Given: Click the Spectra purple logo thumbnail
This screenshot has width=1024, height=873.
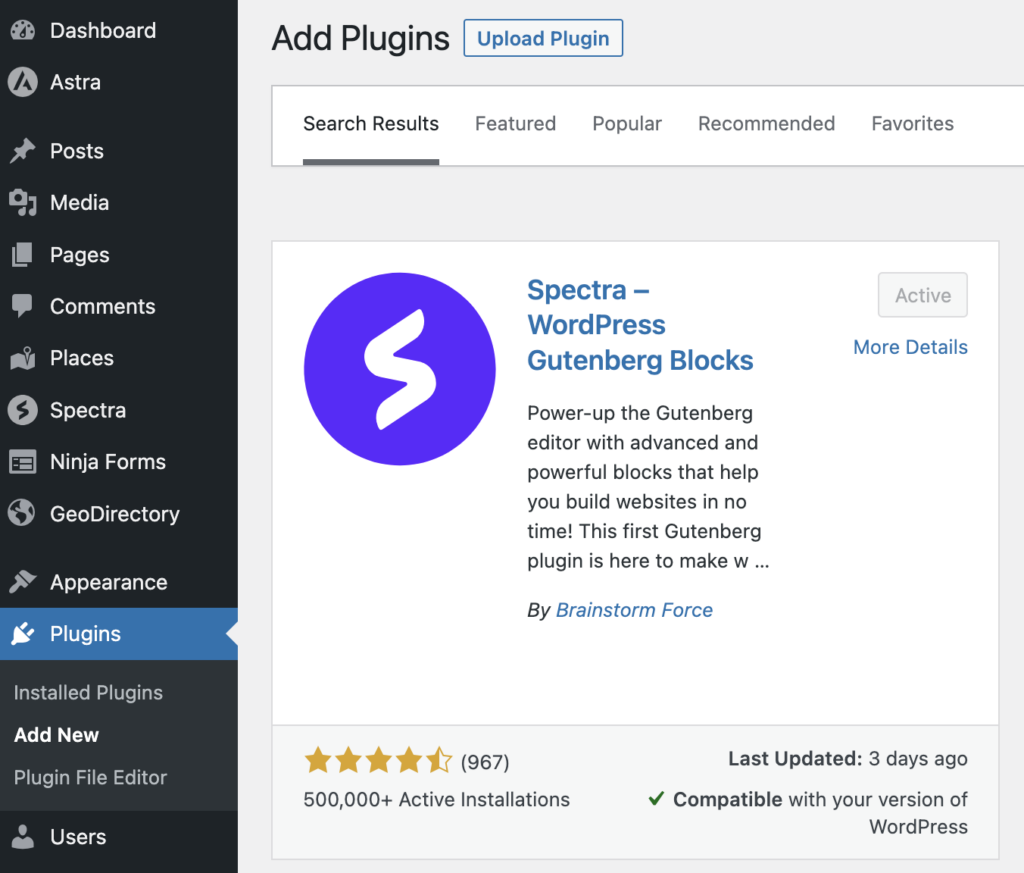Looking at the screenshot, I should [399, 369].
